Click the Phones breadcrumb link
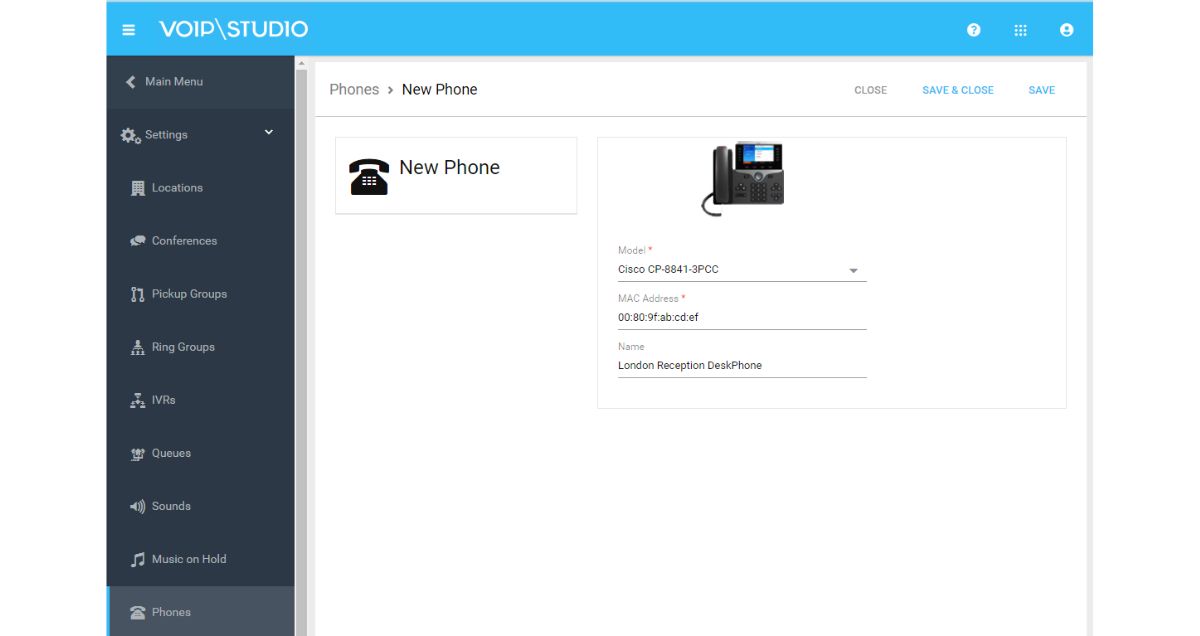This screenshot has width=1200, height=636. point(354,89)
